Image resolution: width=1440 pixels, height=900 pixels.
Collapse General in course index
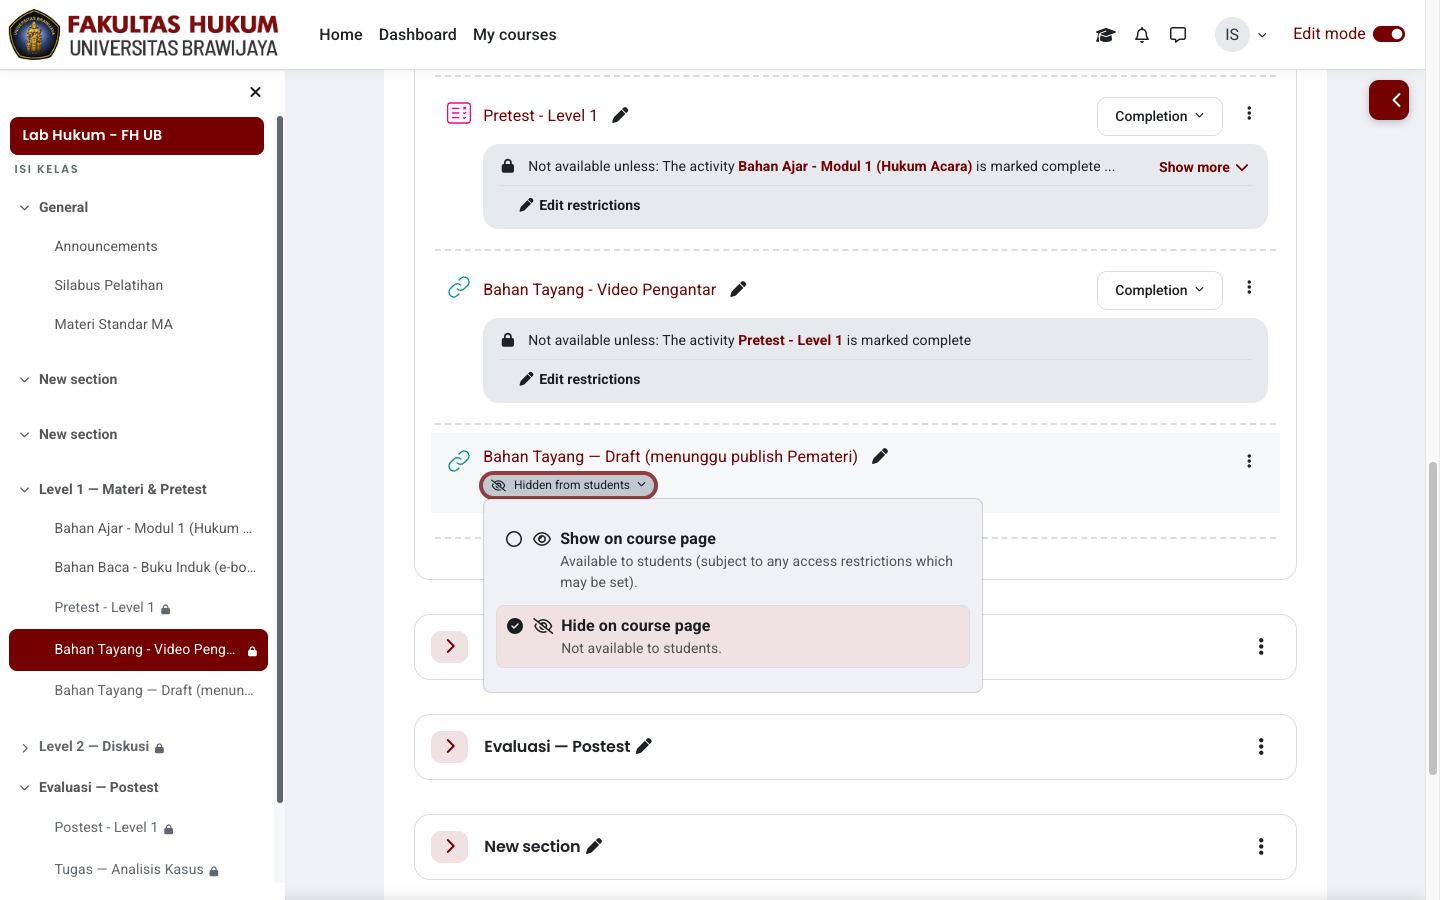pyautogui.click(x=25, y=208)
